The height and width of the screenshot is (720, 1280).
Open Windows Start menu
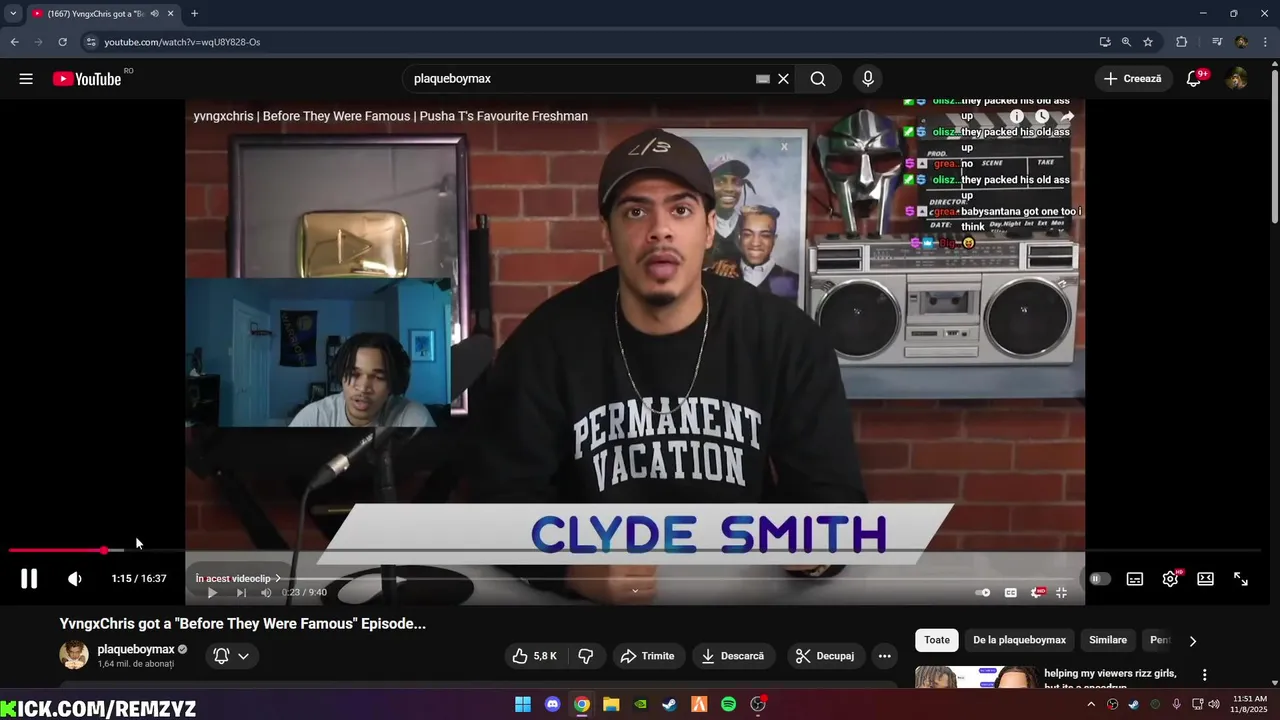tap(523, 704)
